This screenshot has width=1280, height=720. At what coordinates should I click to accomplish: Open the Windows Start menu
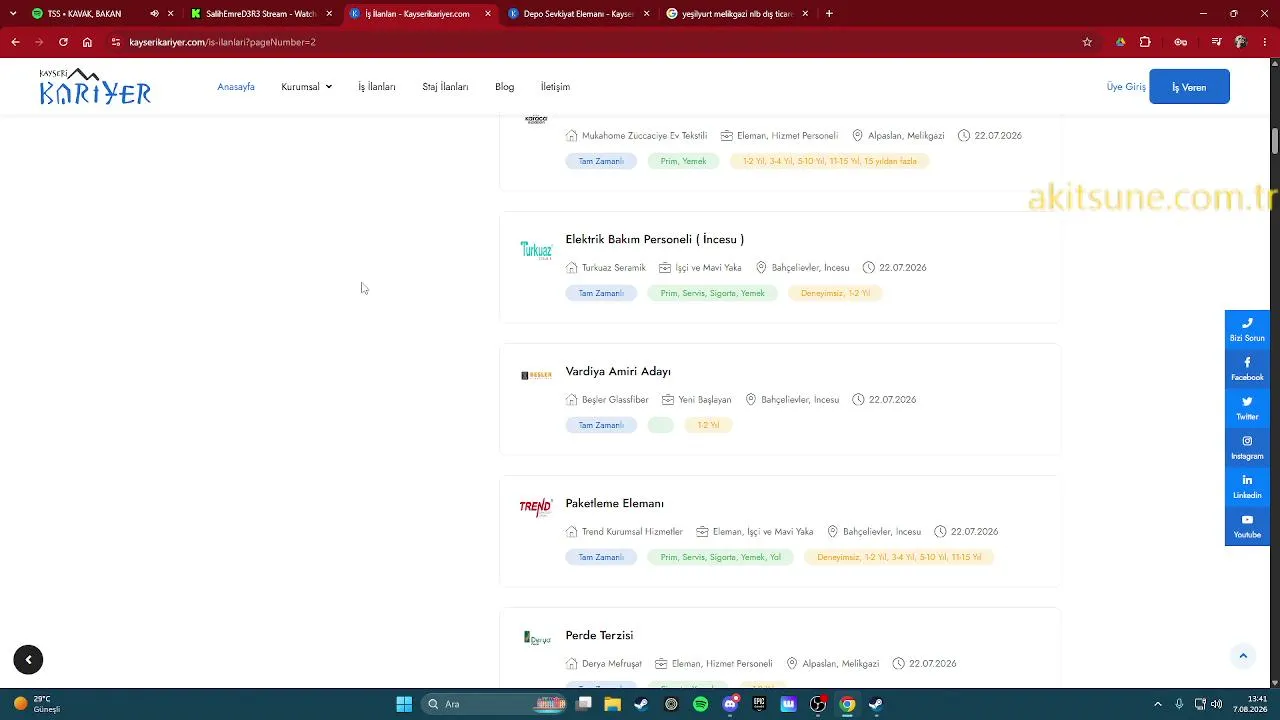(404, 704)
